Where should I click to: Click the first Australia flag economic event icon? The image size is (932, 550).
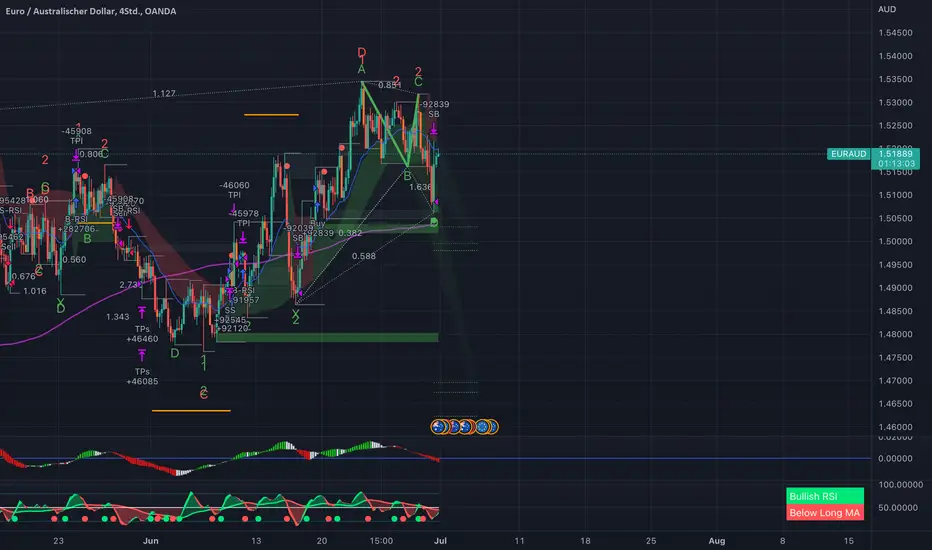click(x=438, y=426)
